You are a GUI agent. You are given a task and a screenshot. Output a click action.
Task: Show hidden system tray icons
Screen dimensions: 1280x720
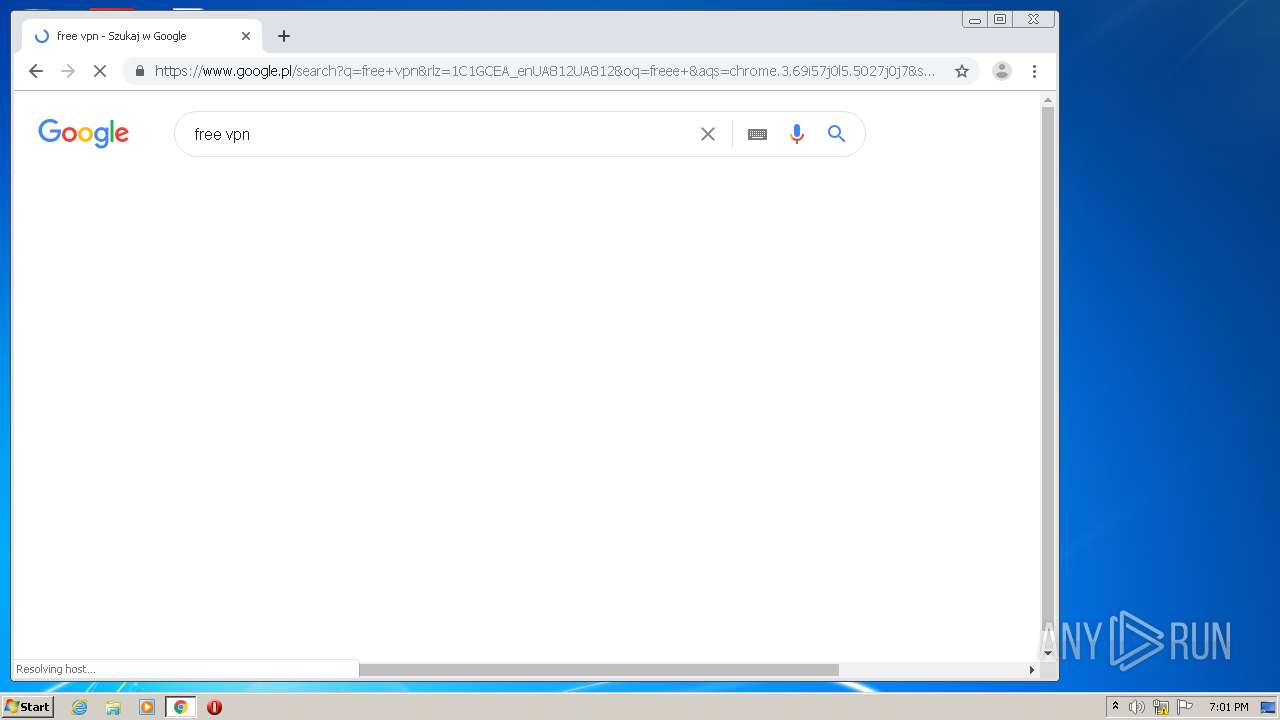coord(1115,707)
